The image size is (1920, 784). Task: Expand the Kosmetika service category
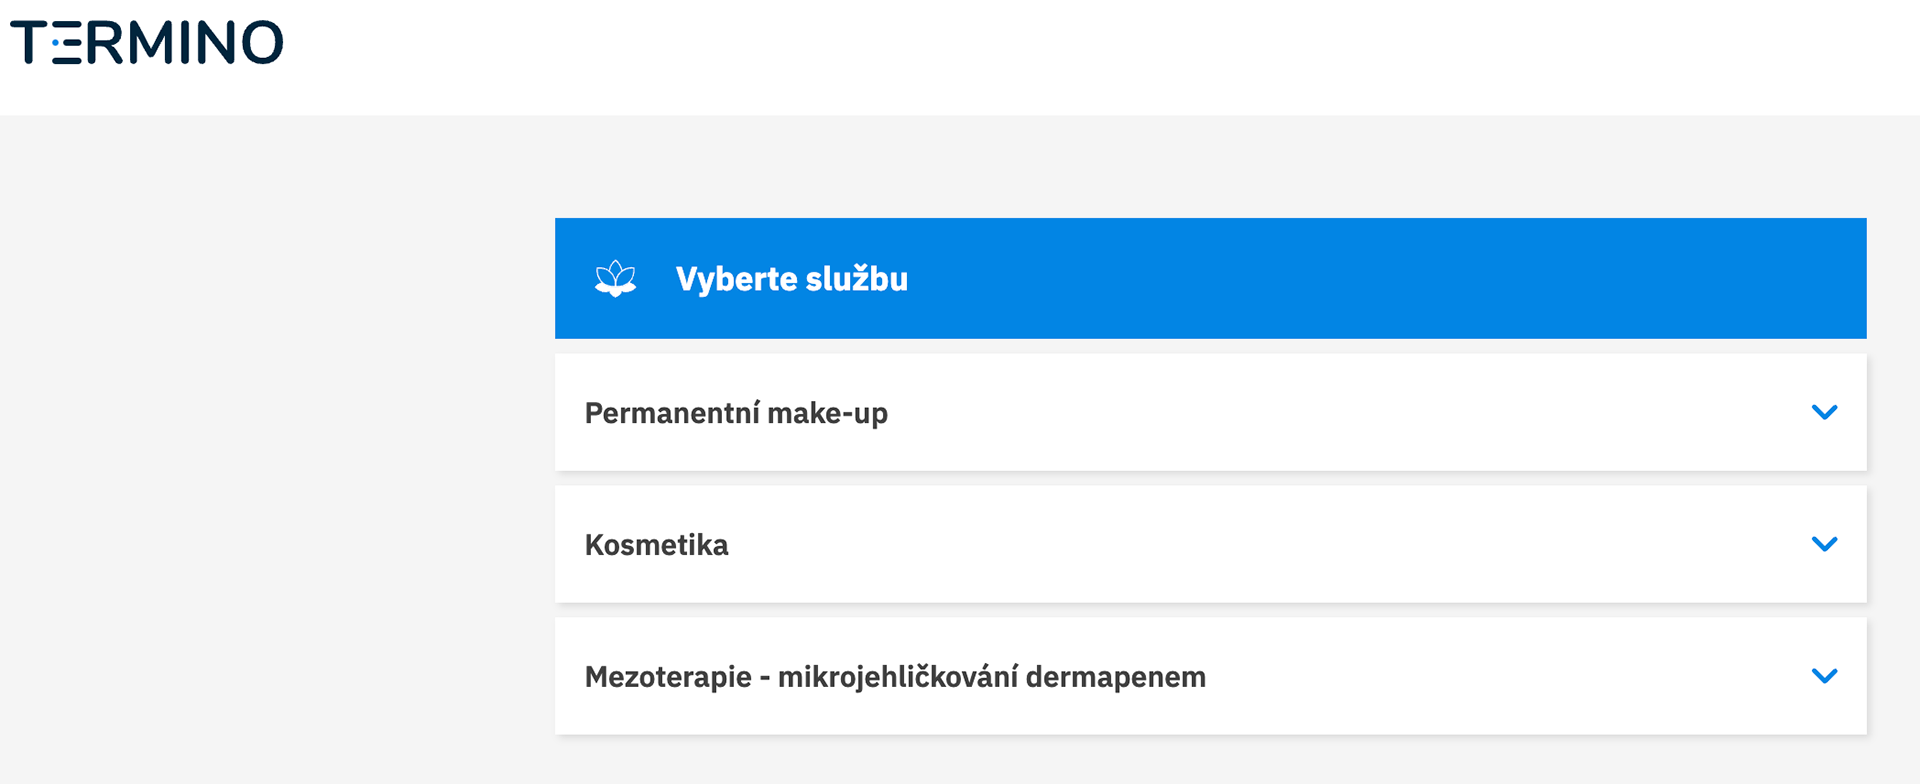(x=1210, y=545)
